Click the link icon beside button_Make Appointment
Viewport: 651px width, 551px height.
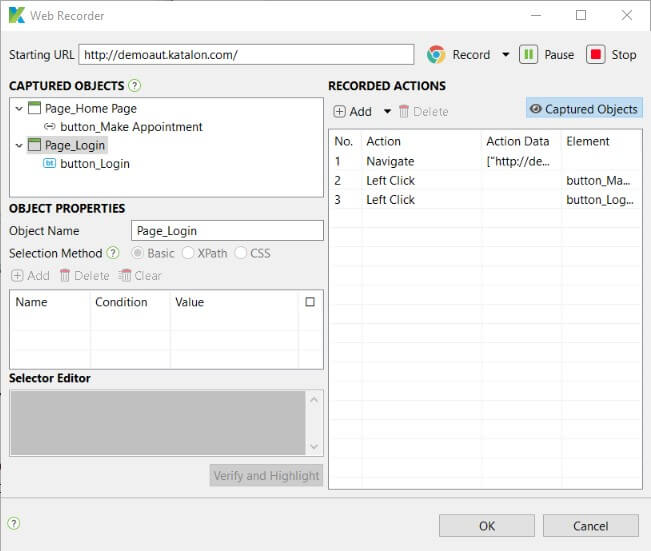pos(49,126)
